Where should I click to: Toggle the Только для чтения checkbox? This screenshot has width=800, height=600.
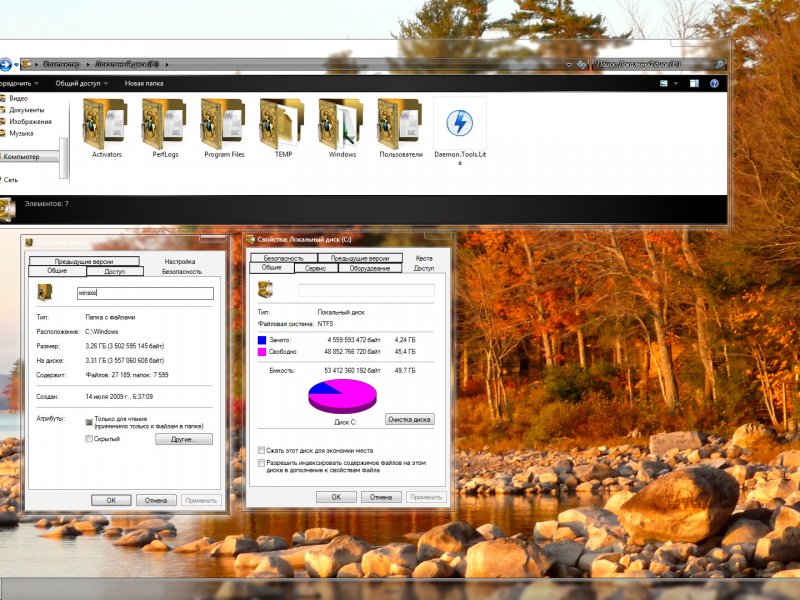click(x=89, y=422)
